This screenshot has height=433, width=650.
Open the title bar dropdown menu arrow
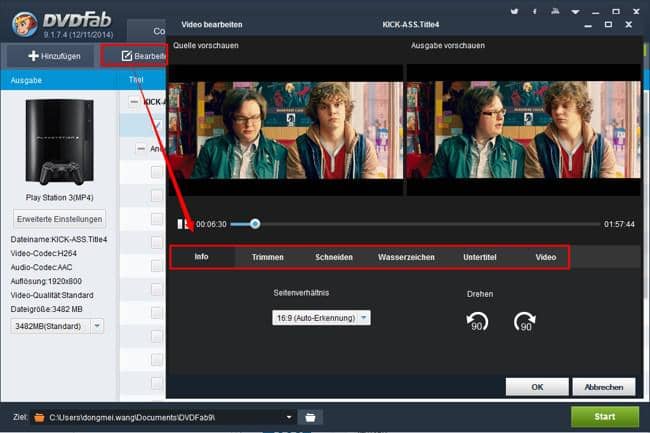[575, 12]
